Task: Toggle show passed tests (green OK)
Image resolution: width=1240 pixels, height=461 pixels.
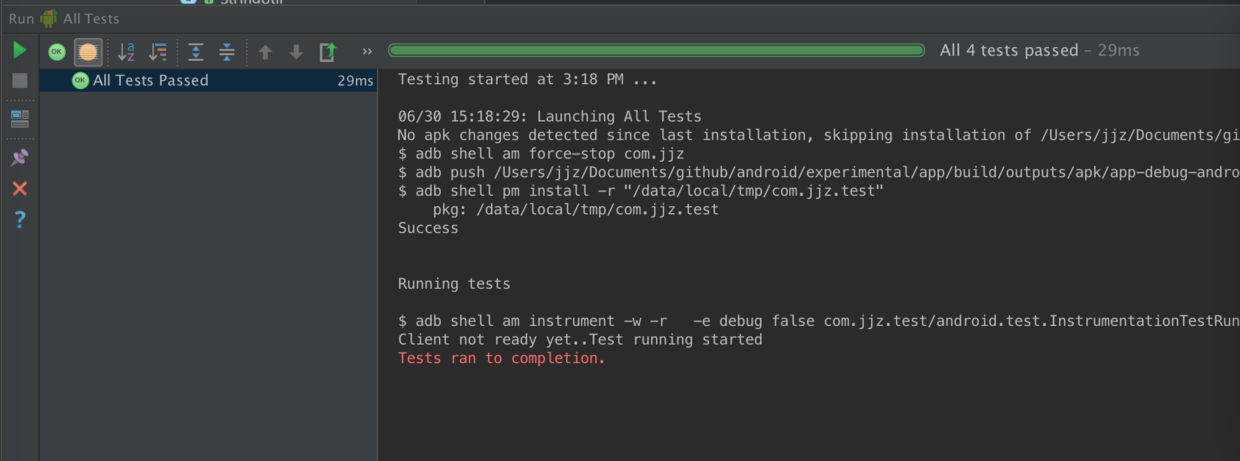Action: tap(57, 52)
